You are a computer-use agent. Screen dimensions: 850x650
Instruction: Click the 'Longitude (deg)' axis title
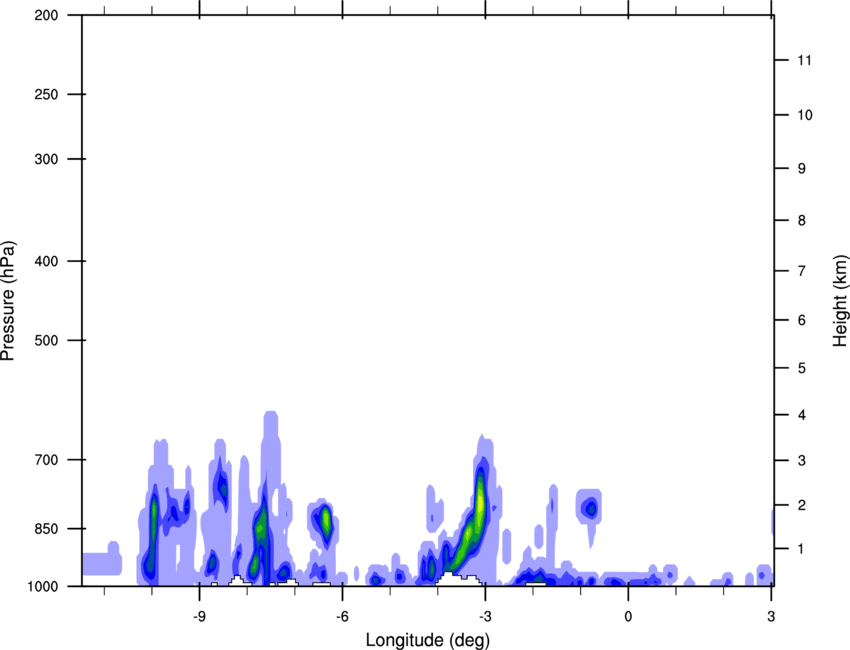428,640
